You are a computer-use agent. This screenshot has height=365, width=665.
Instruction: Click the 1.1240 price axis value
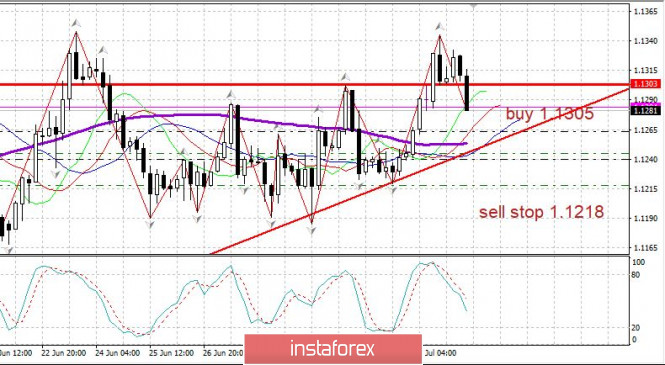(x=646, y=159)
